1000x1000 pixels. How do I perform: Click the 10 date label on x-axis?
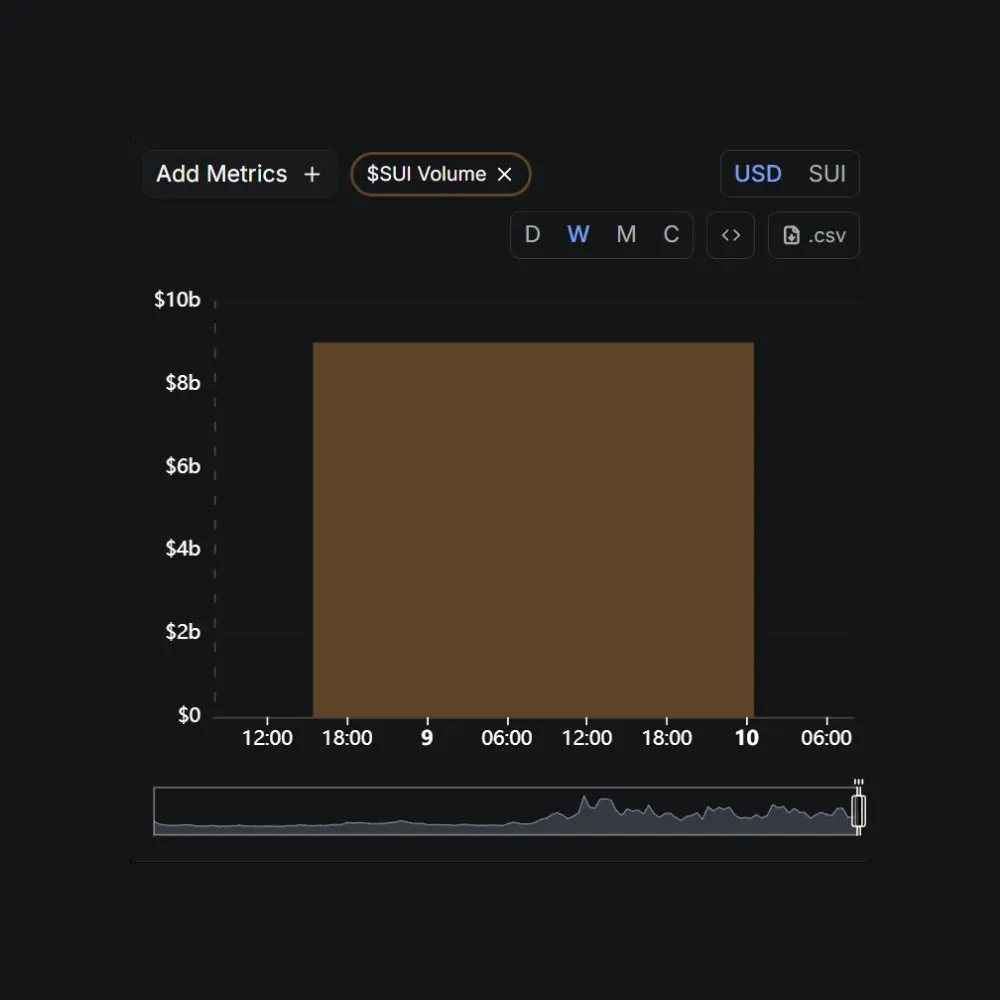click(747, 738)
